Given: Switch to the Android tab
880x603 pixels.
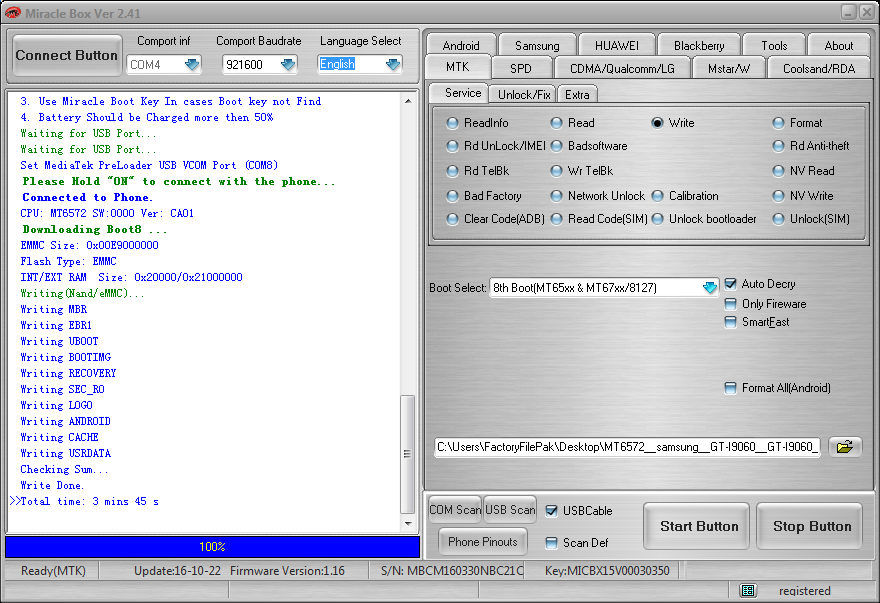Looking at the screenshot, I should pos(461,45).
